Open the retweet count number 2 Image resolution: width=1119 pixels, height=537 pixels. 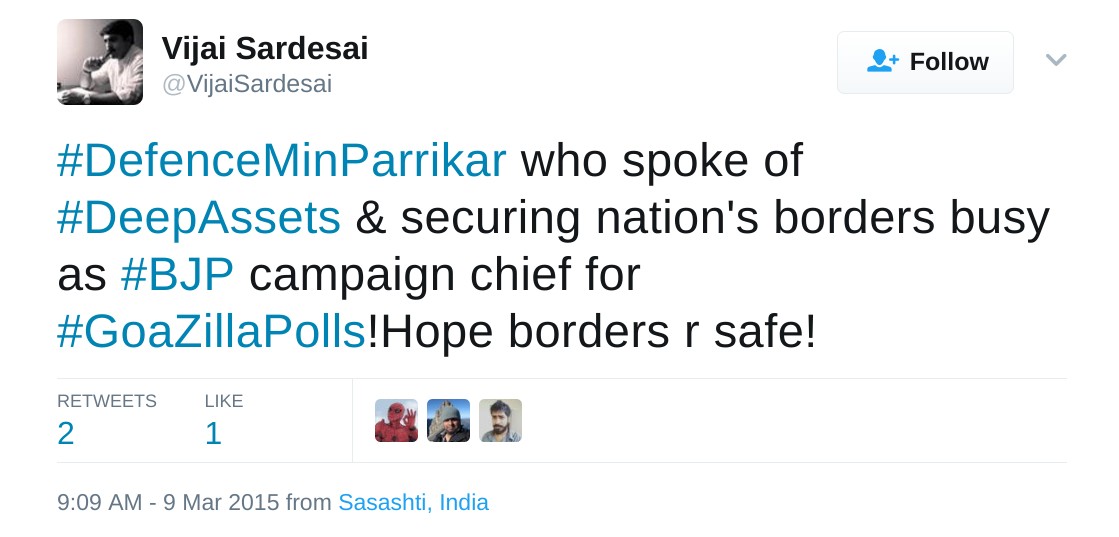[66, 434]
